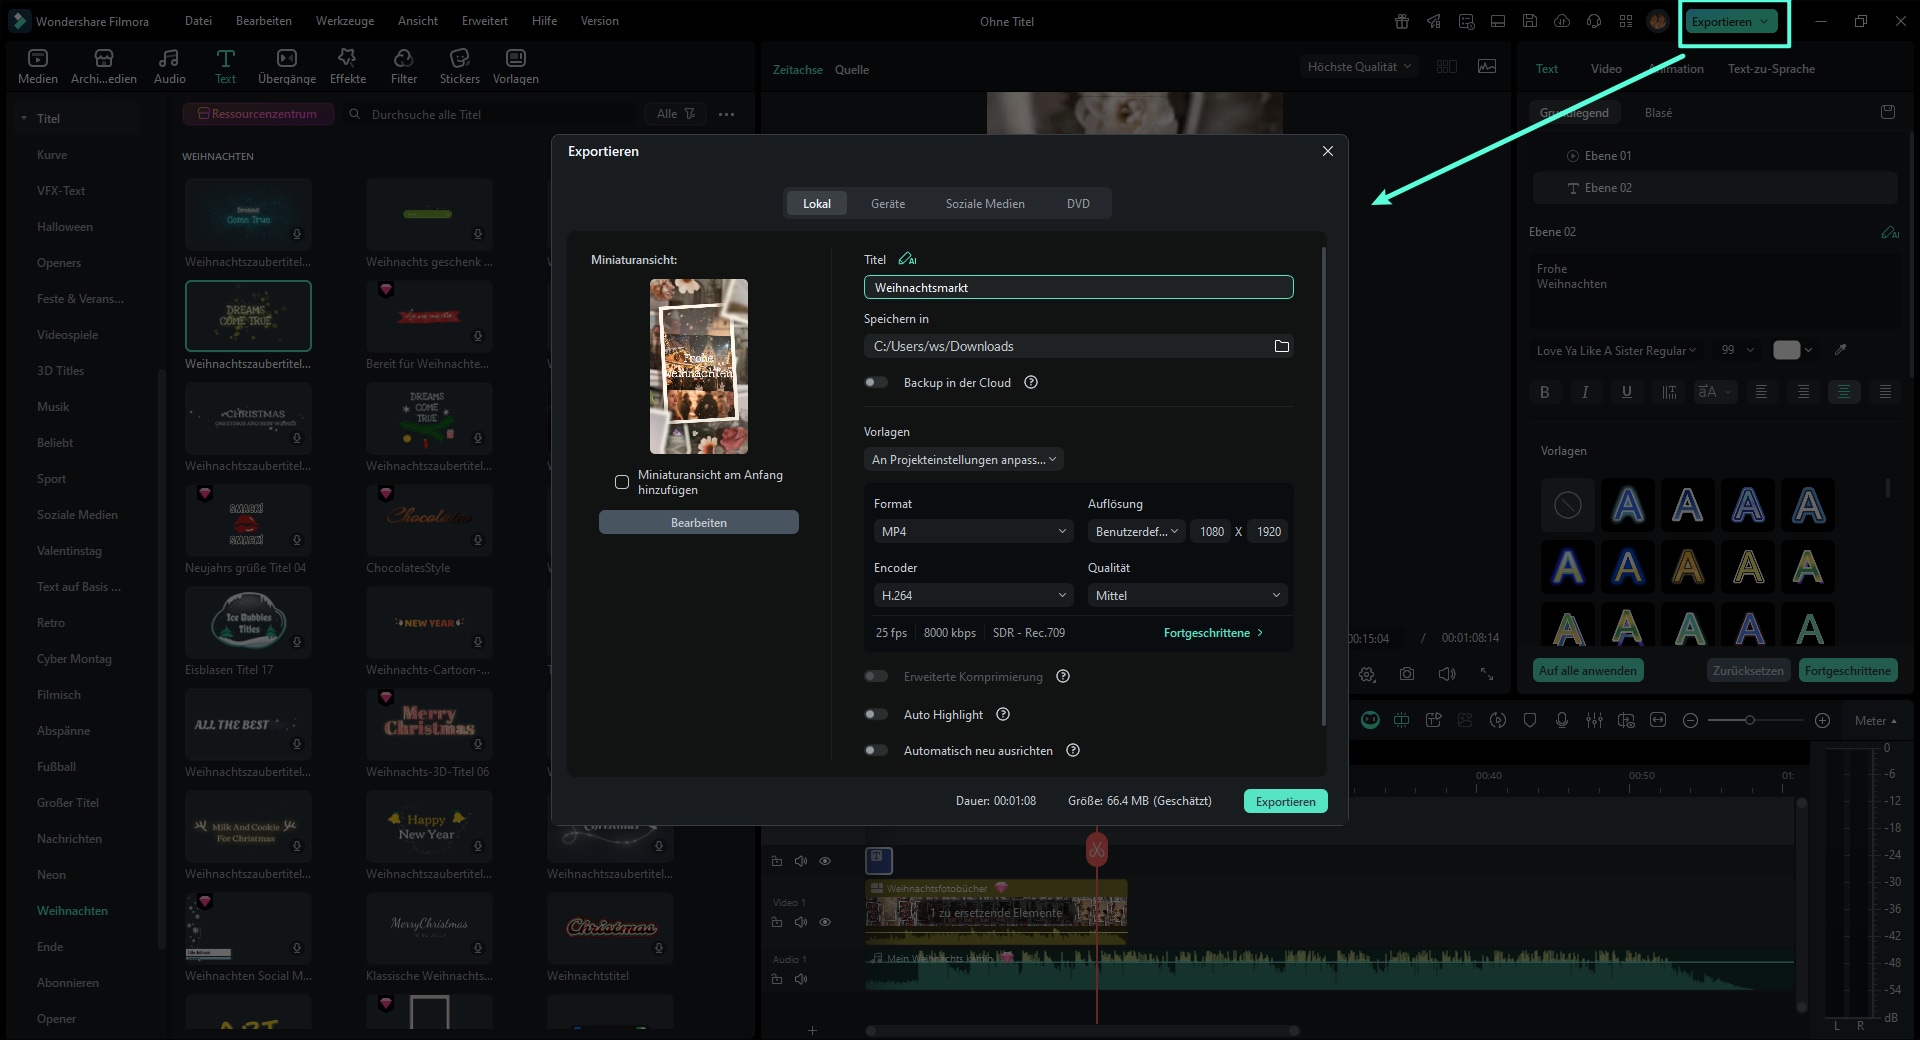Open the Effekte panel icon
1920x1040 pixels.
click(347, 59)
